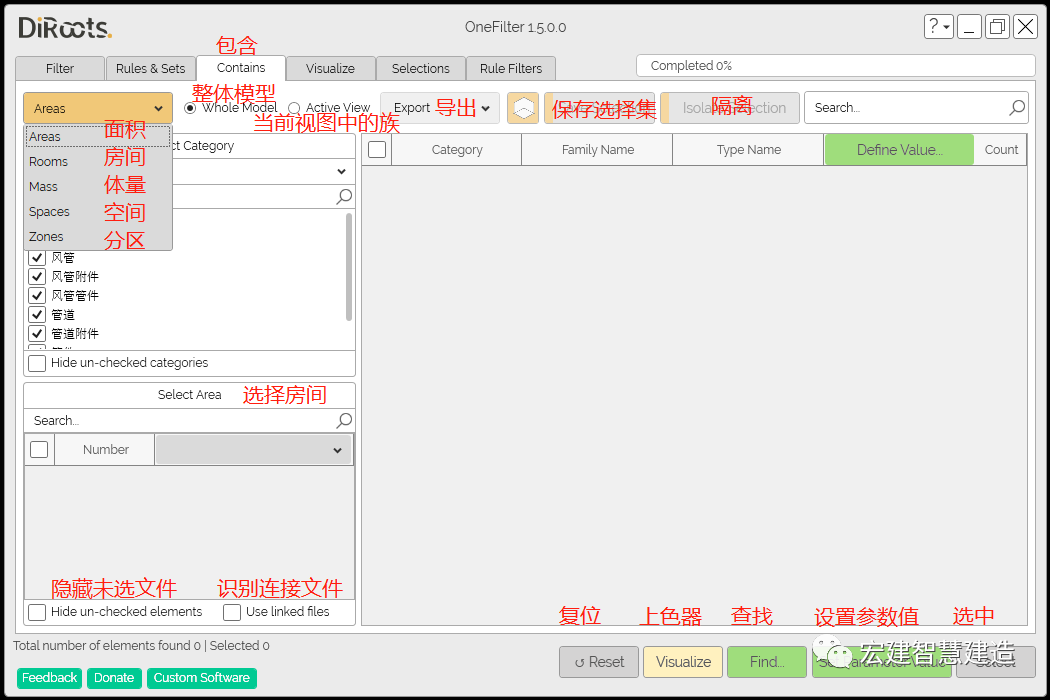Click the search magnifier in the top-right search bar
1050x700 pixels.
tap(1017, 107)
